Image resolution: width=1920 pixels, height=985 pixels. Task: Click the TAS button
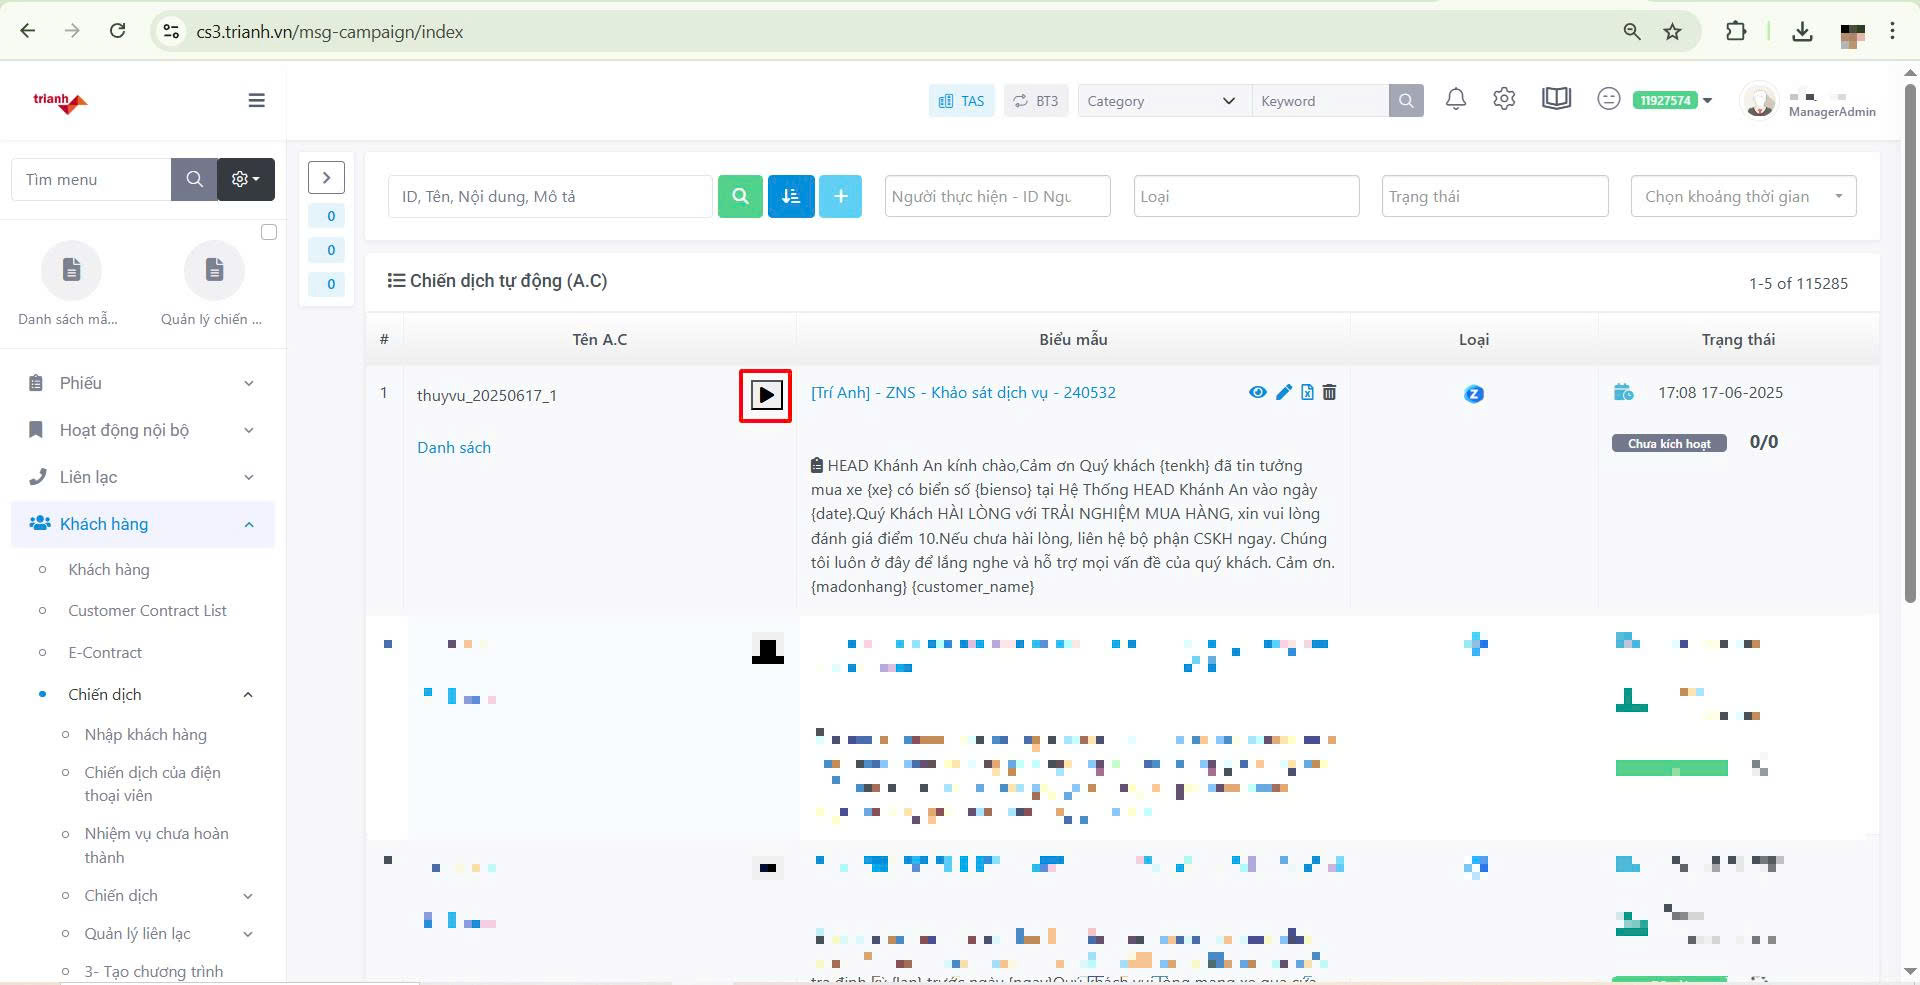tap(961, 101)
